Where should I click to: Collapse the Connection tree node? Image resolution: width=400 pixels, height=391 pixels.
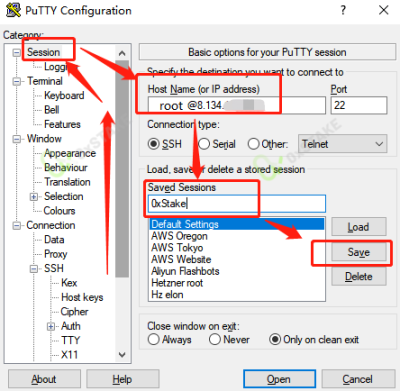tap(16, 226)
